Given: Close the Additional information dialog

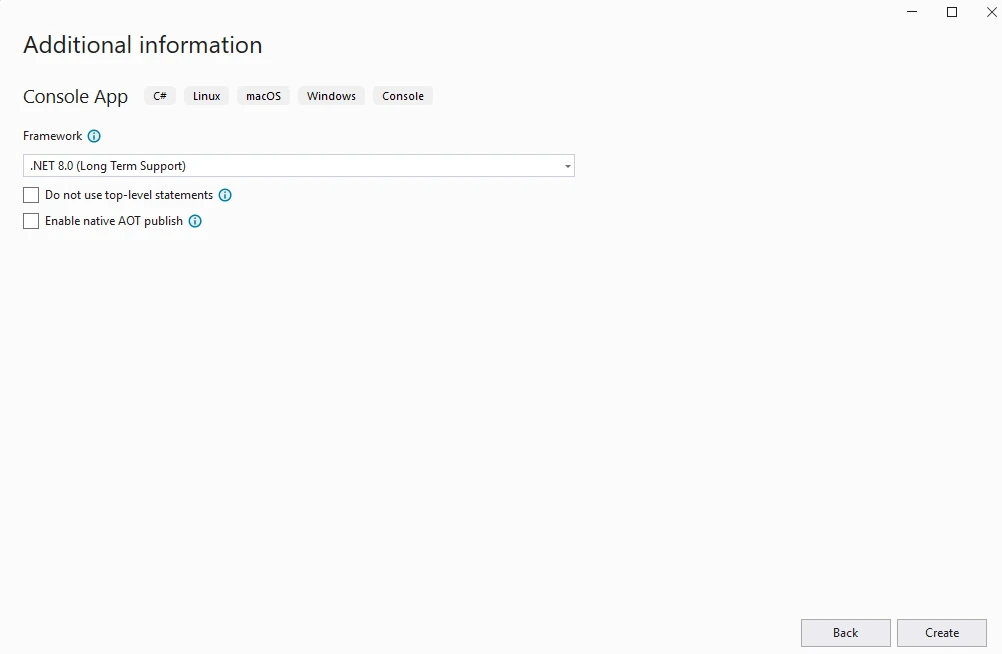Looking at the screenshot, I should (991, 12).
